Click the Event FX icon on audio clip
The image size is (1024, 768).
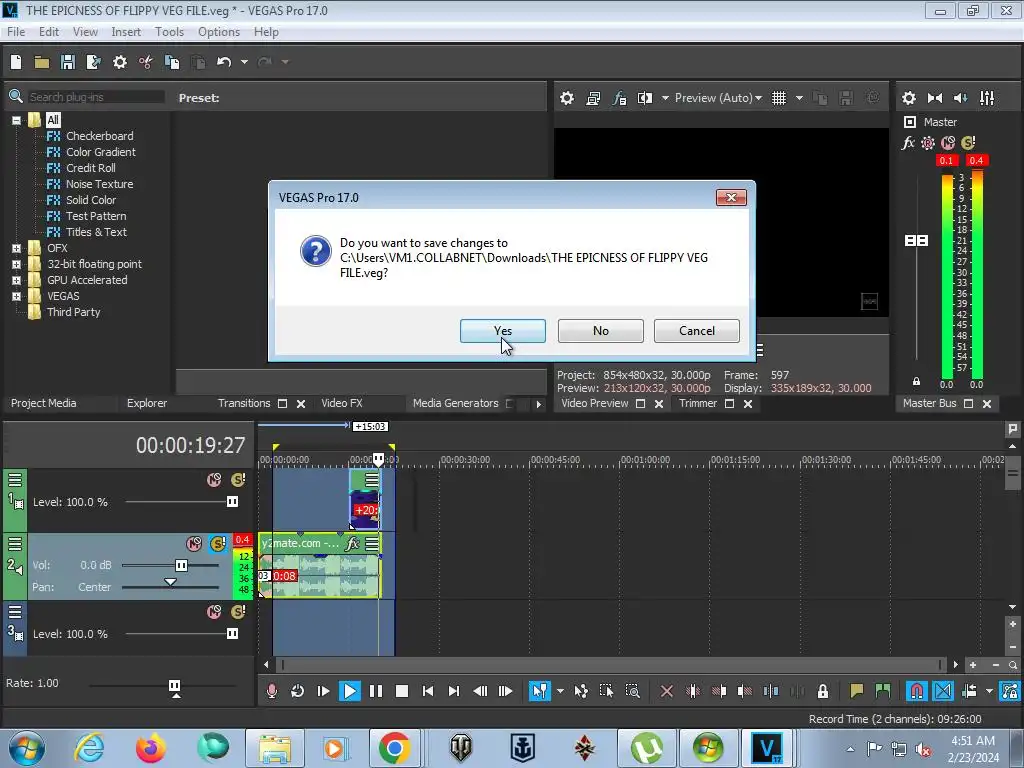353,543
